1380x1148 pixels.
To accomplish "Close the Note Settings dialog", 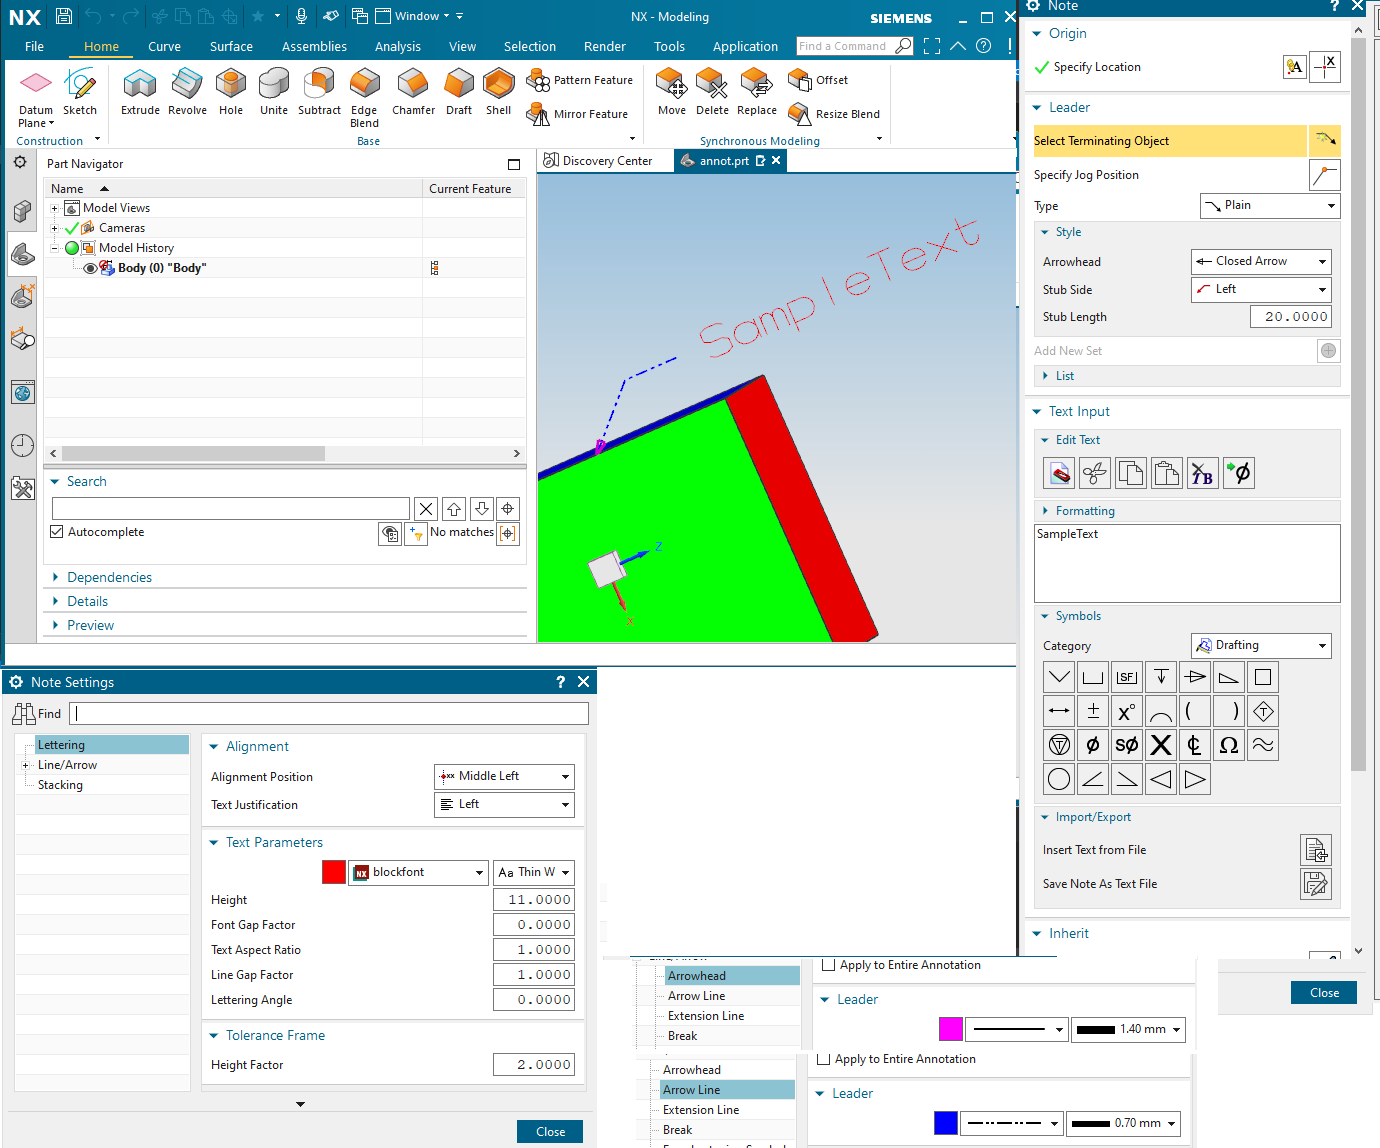I will (x=584, y=681).
